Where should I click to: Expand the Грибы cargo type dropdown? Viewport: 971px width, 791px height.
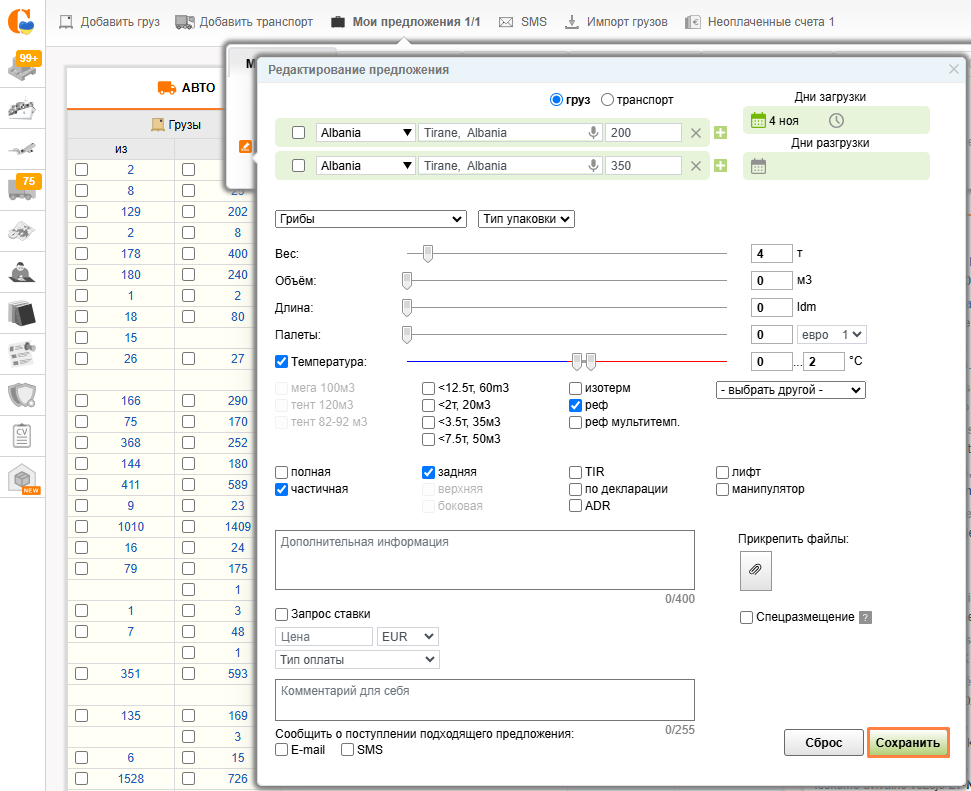pos(370,219)
